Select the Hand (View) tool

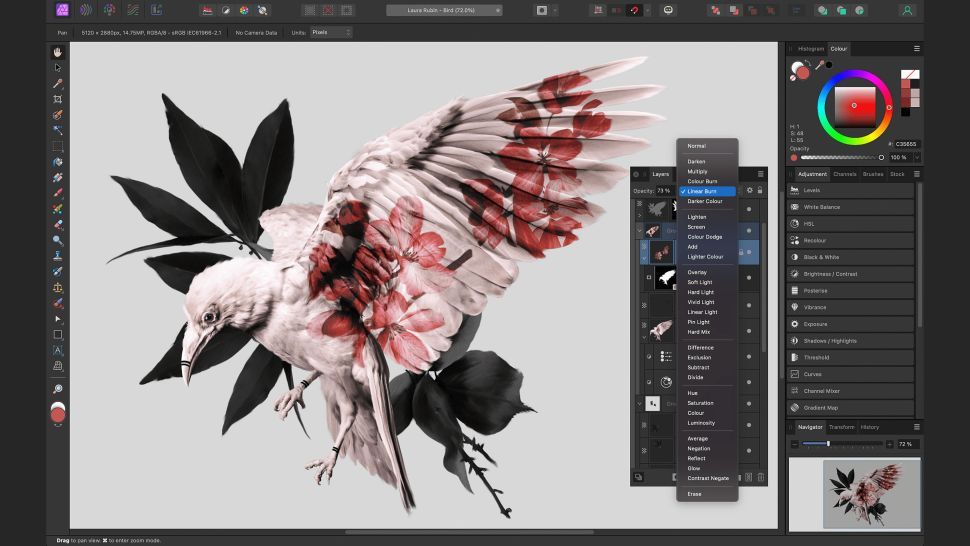(x=58, y=52)
